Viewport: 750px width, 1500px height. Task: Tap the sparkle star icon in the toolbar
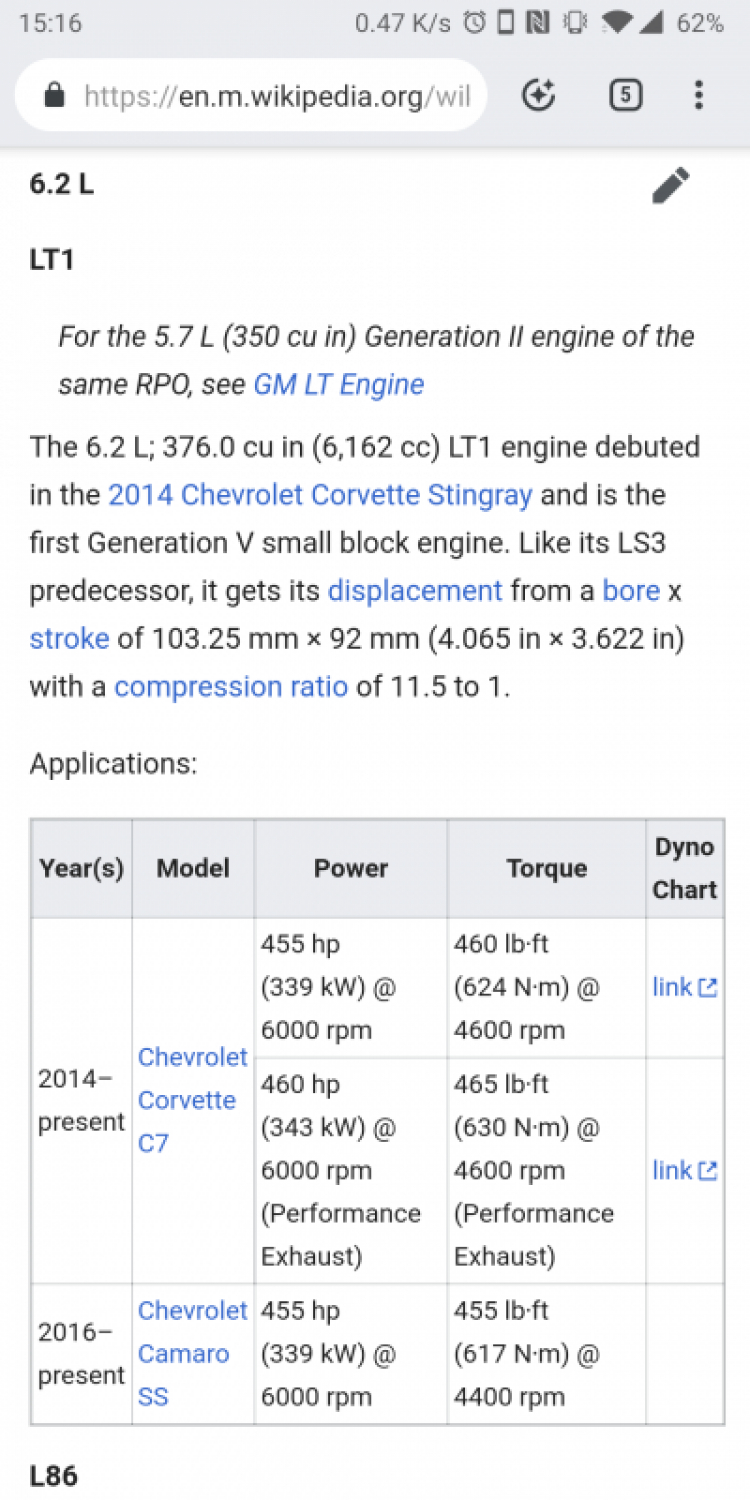539,95
